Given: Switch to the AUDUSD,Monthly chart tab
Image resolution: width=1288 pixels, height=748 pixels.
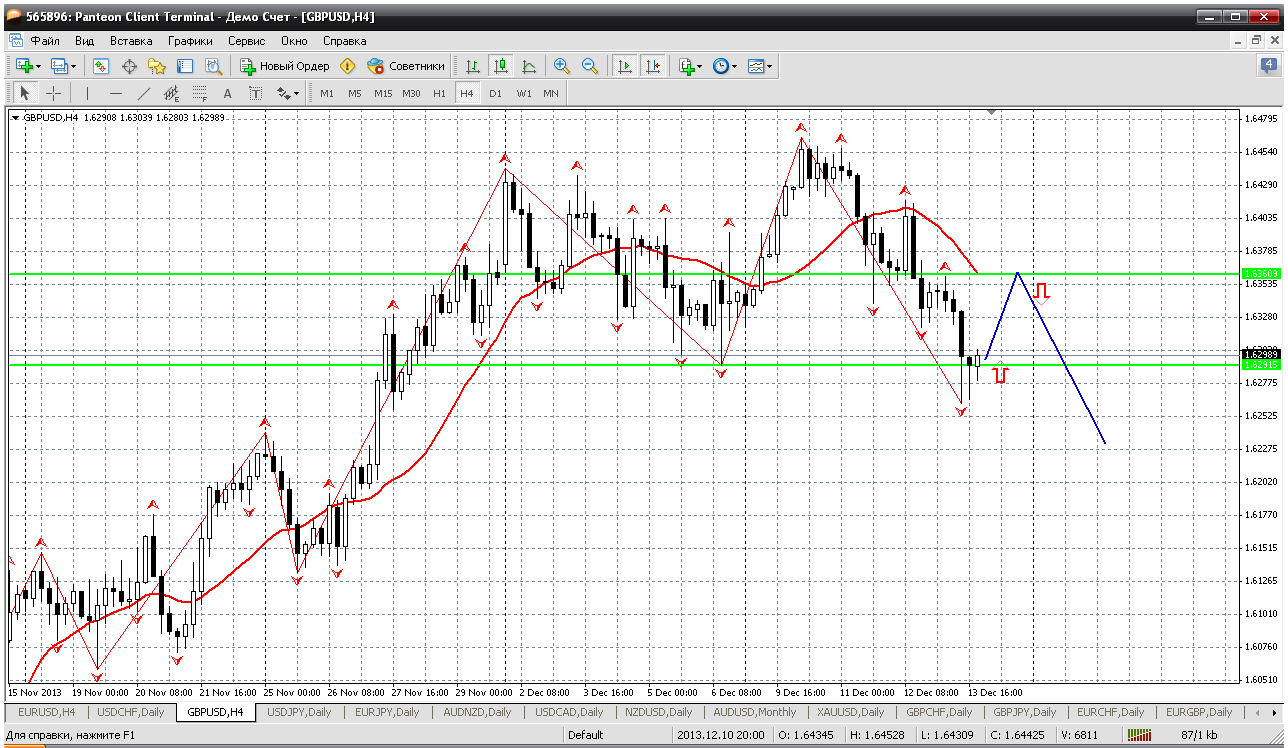Looking at the screenshot, I should point(755,712).
